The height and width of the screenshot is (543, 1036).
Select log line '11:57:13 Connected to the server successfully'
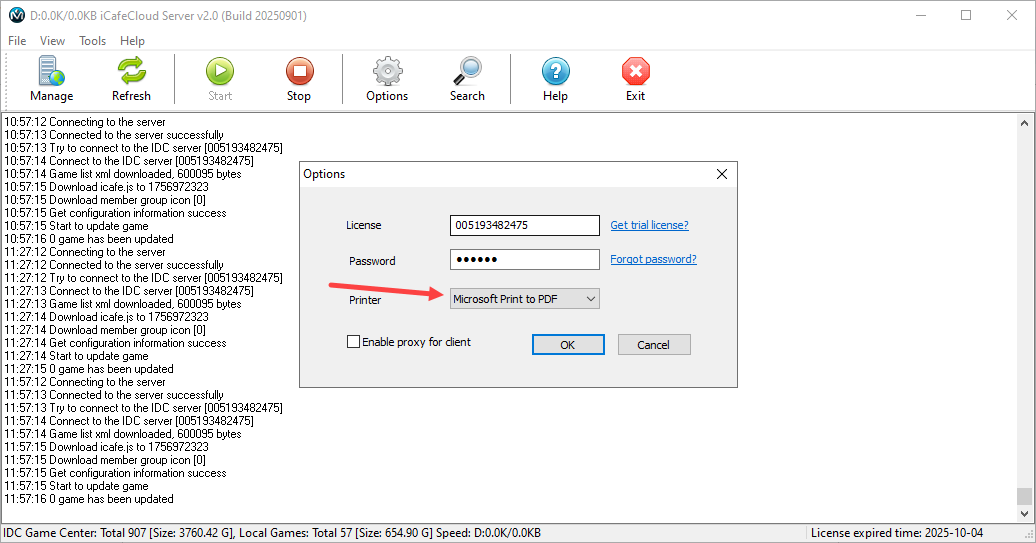pos(114,394)
